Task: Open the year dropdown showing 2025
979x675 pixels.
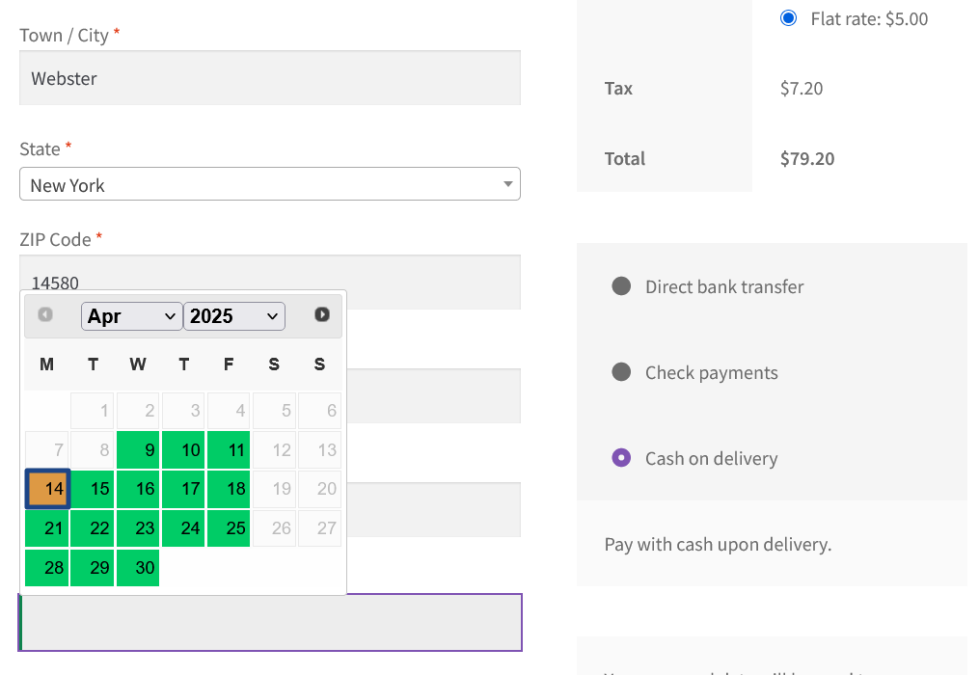Action: (234, 316)
